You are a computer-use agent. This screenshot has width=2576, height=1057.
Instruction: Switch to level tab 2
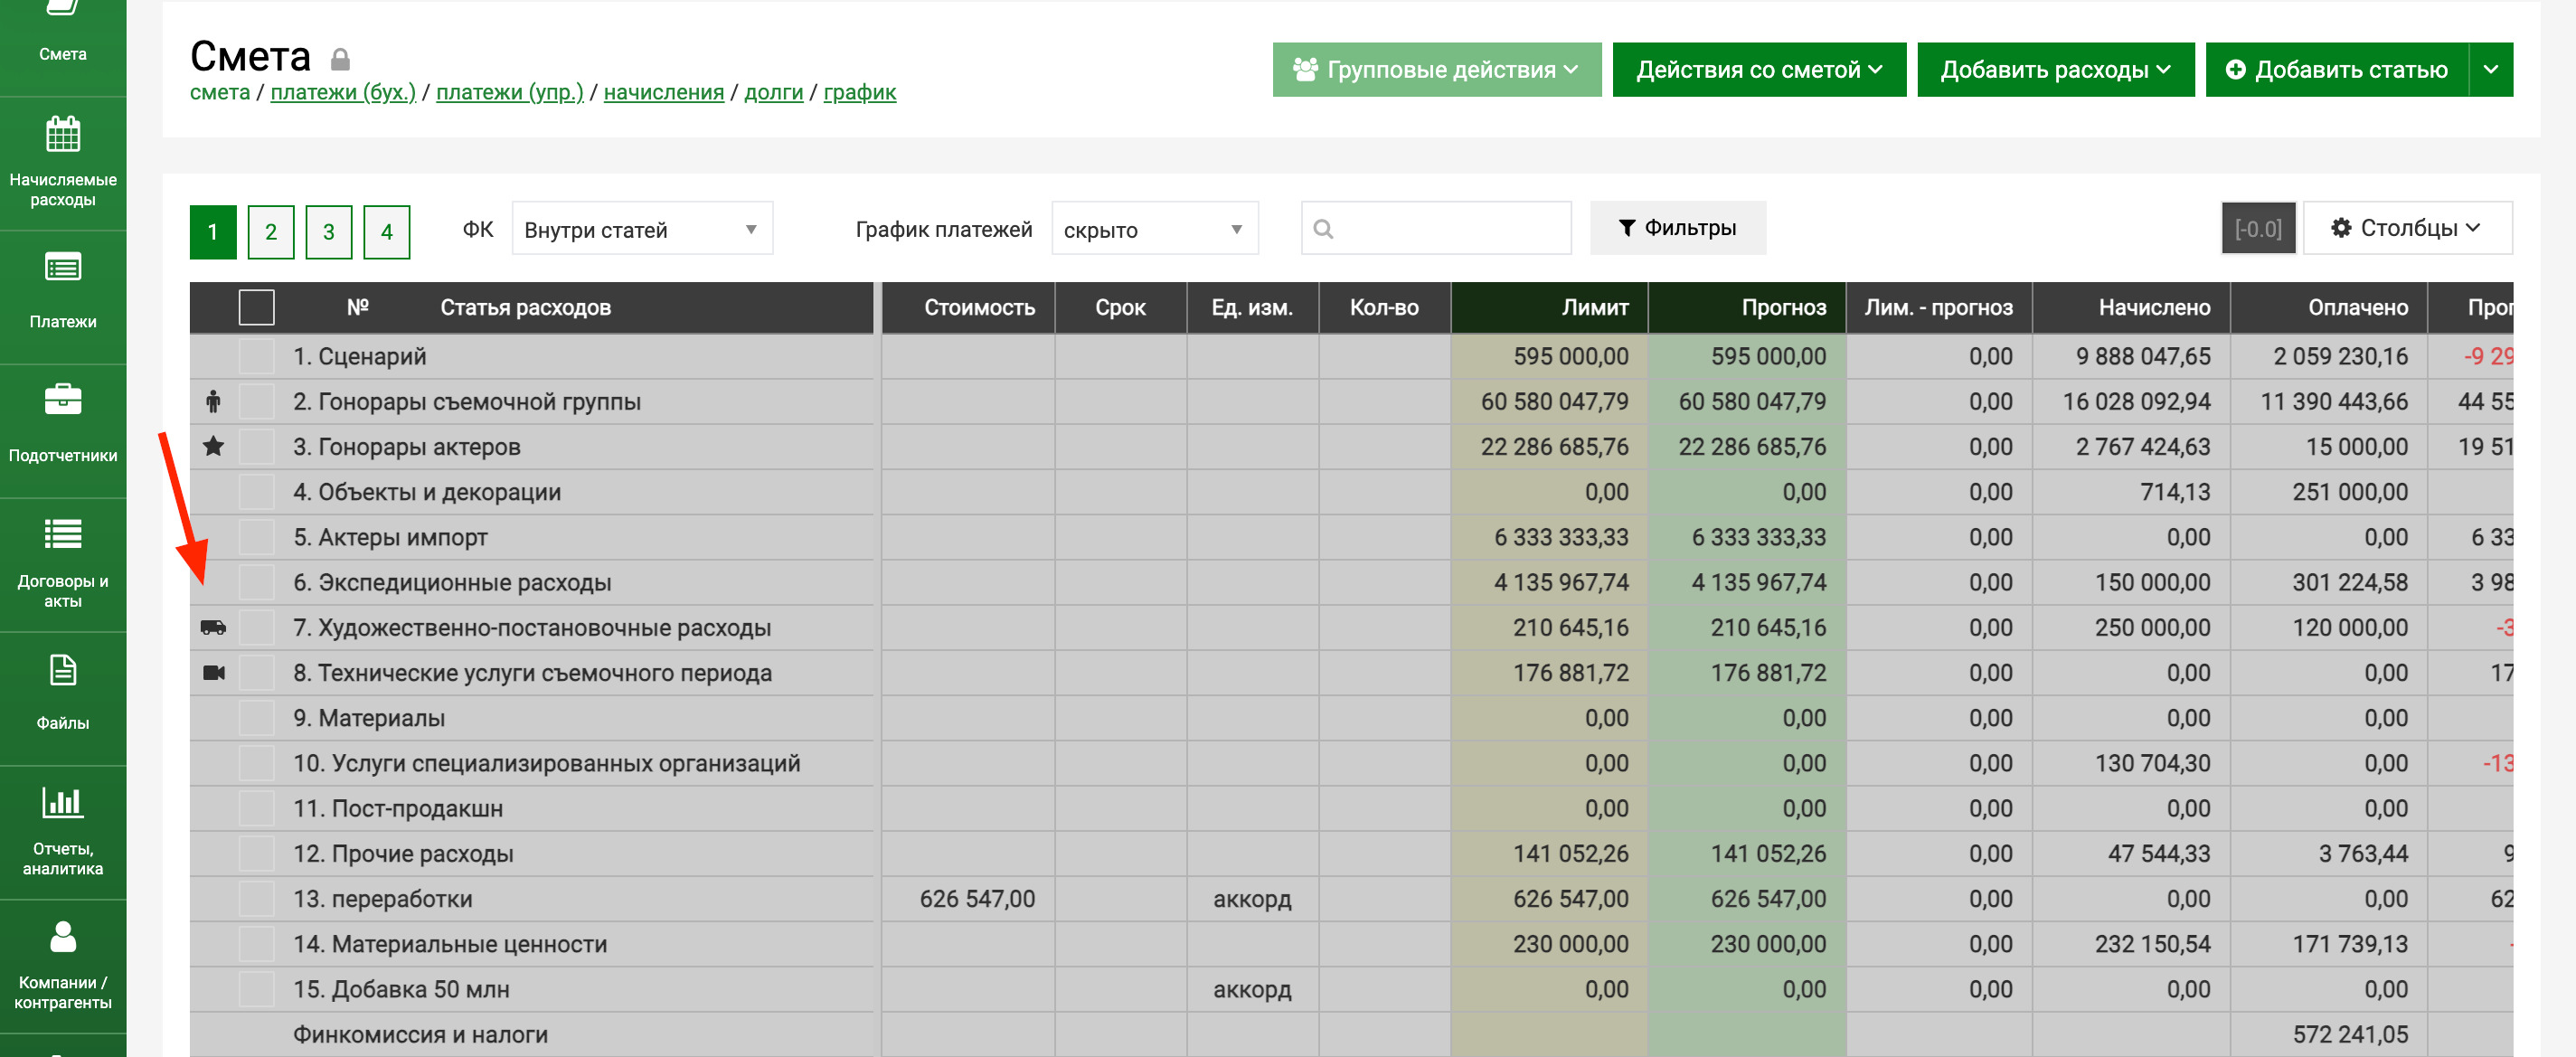(x=271, y=232)
